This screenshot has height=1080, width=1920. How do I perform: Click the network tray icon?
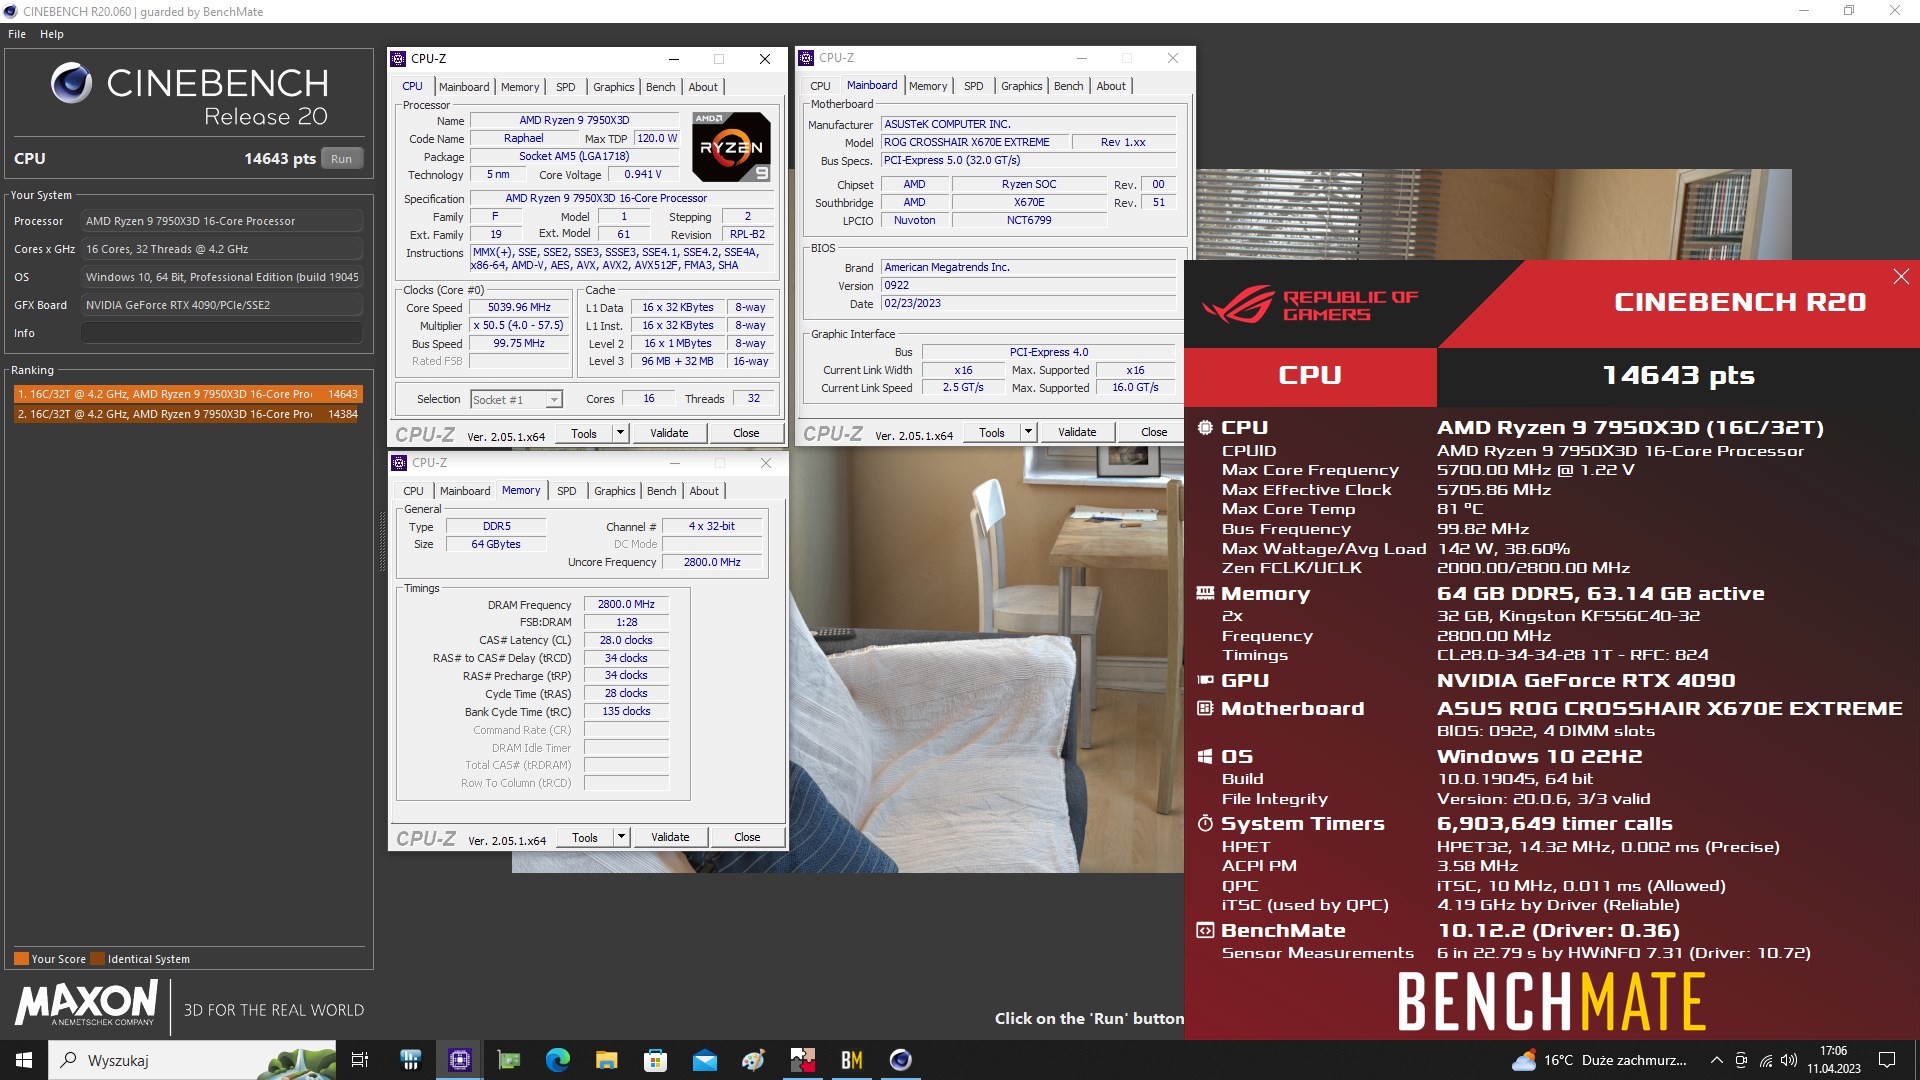pos(1766,1060)
